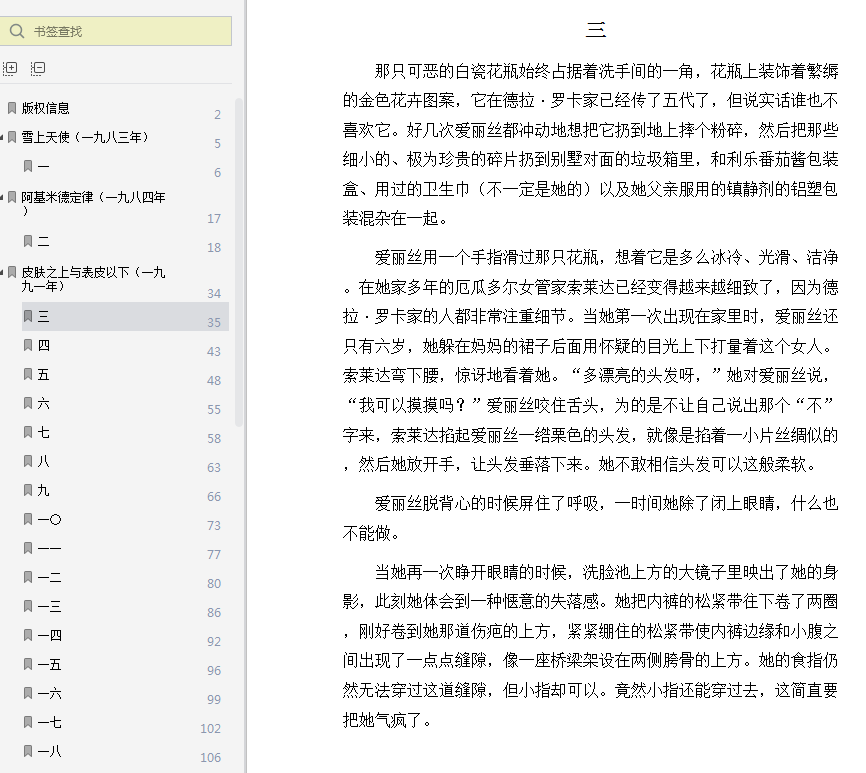Screen dimensions: 866x773
Task: Click the bookmark icon beside chapter 一五
Action: 28,664
